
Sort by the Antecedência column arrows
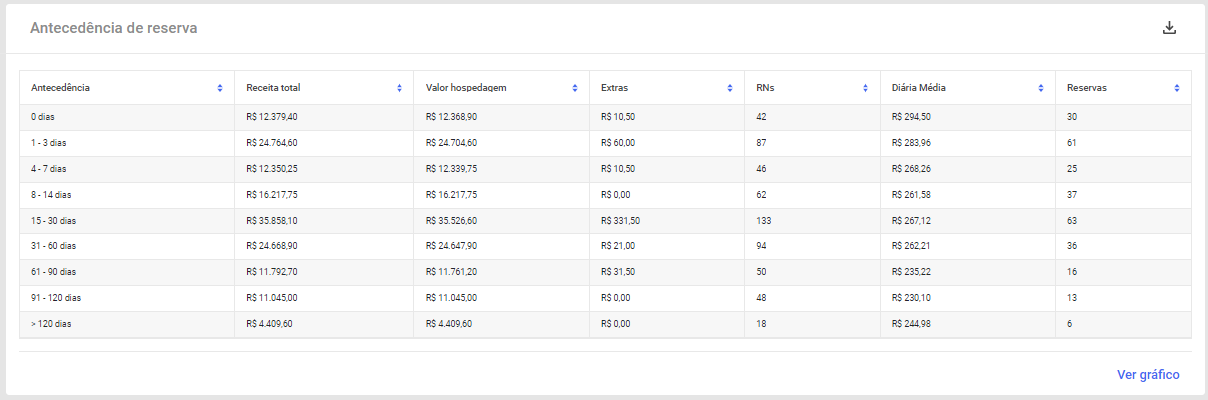click(220, 88)
